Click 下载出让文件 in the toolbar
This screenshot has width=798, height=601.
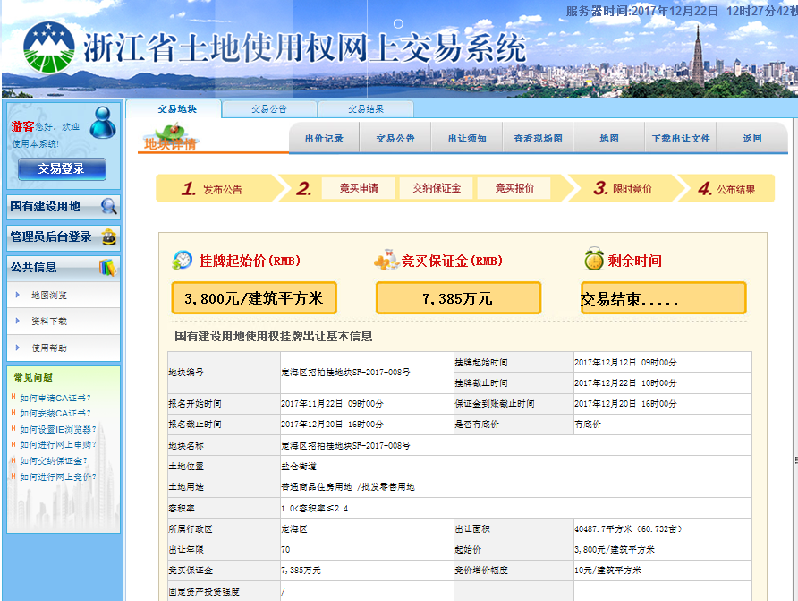click(x=680, y=138)
